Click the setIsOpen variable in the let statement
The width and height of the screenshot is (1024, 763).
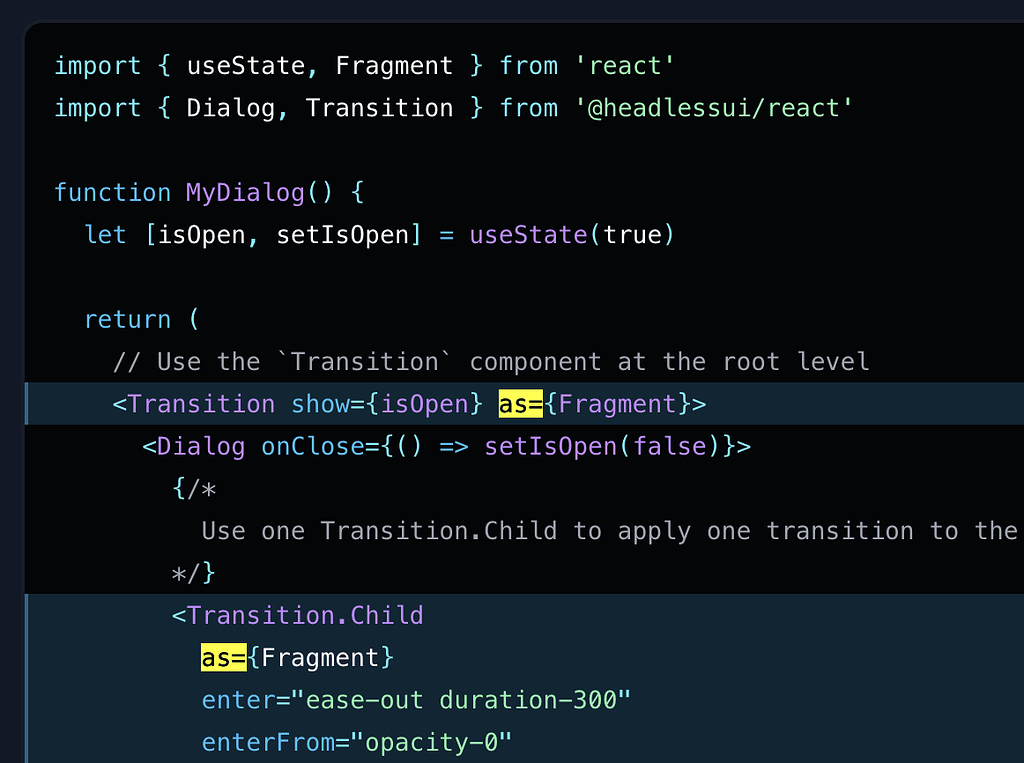tap(343, 235)
